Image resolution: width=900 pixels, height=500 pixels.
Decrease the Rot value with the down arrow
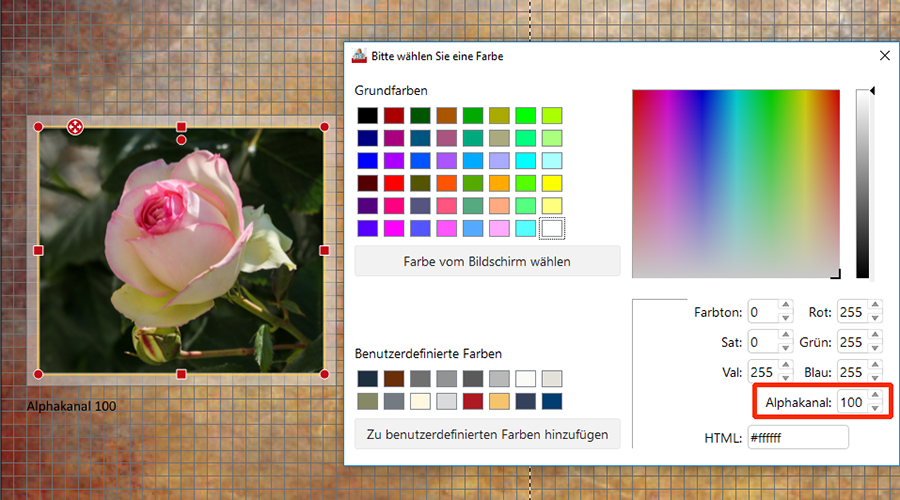point(875,318)
